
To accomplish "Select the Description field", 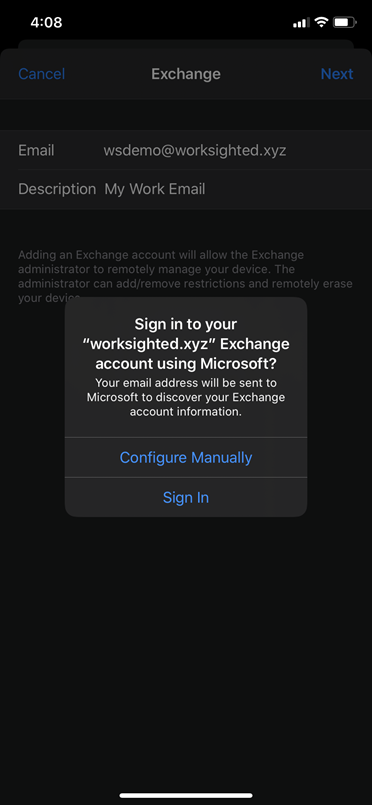I will point(186,189).
